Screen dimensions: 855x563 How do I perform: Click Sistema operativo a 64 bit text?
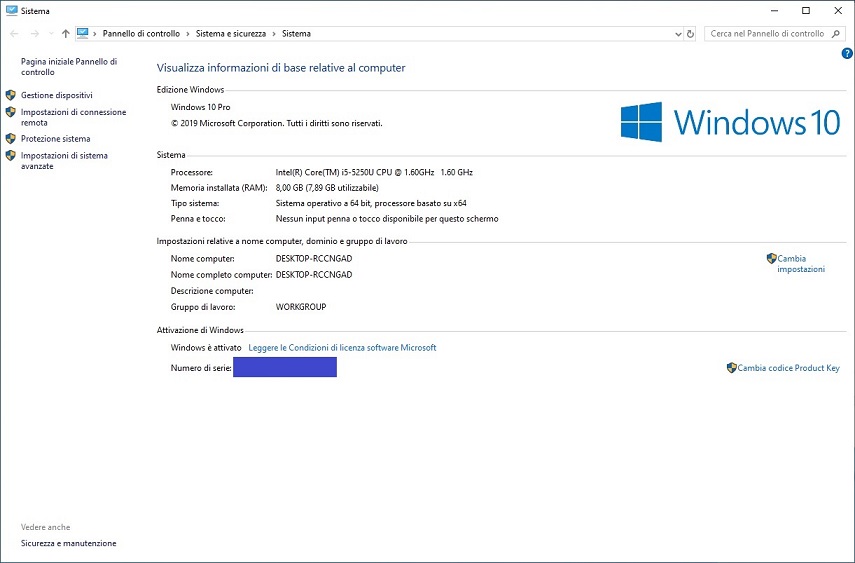[371, 203]
